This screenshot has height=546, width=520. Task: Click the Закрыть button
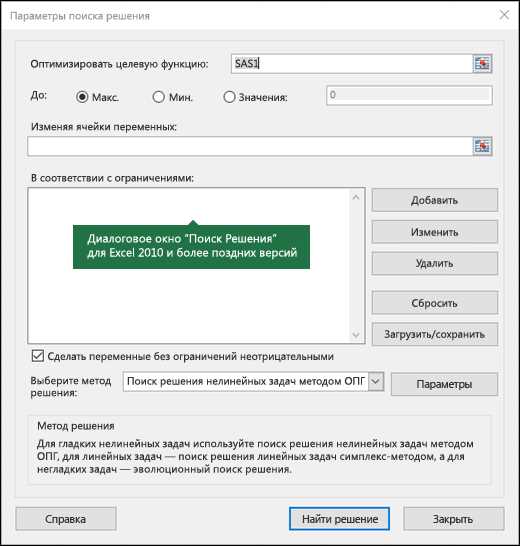coord(453,519)
